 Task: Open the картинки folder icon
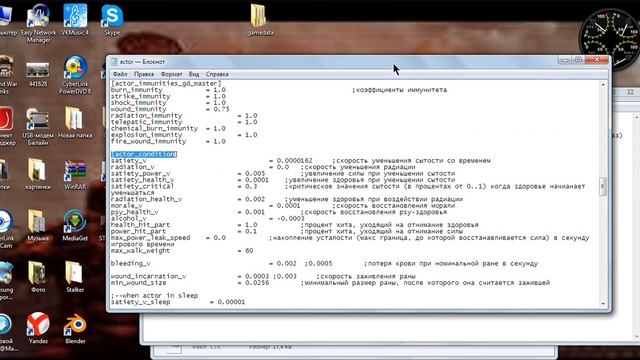38,174
